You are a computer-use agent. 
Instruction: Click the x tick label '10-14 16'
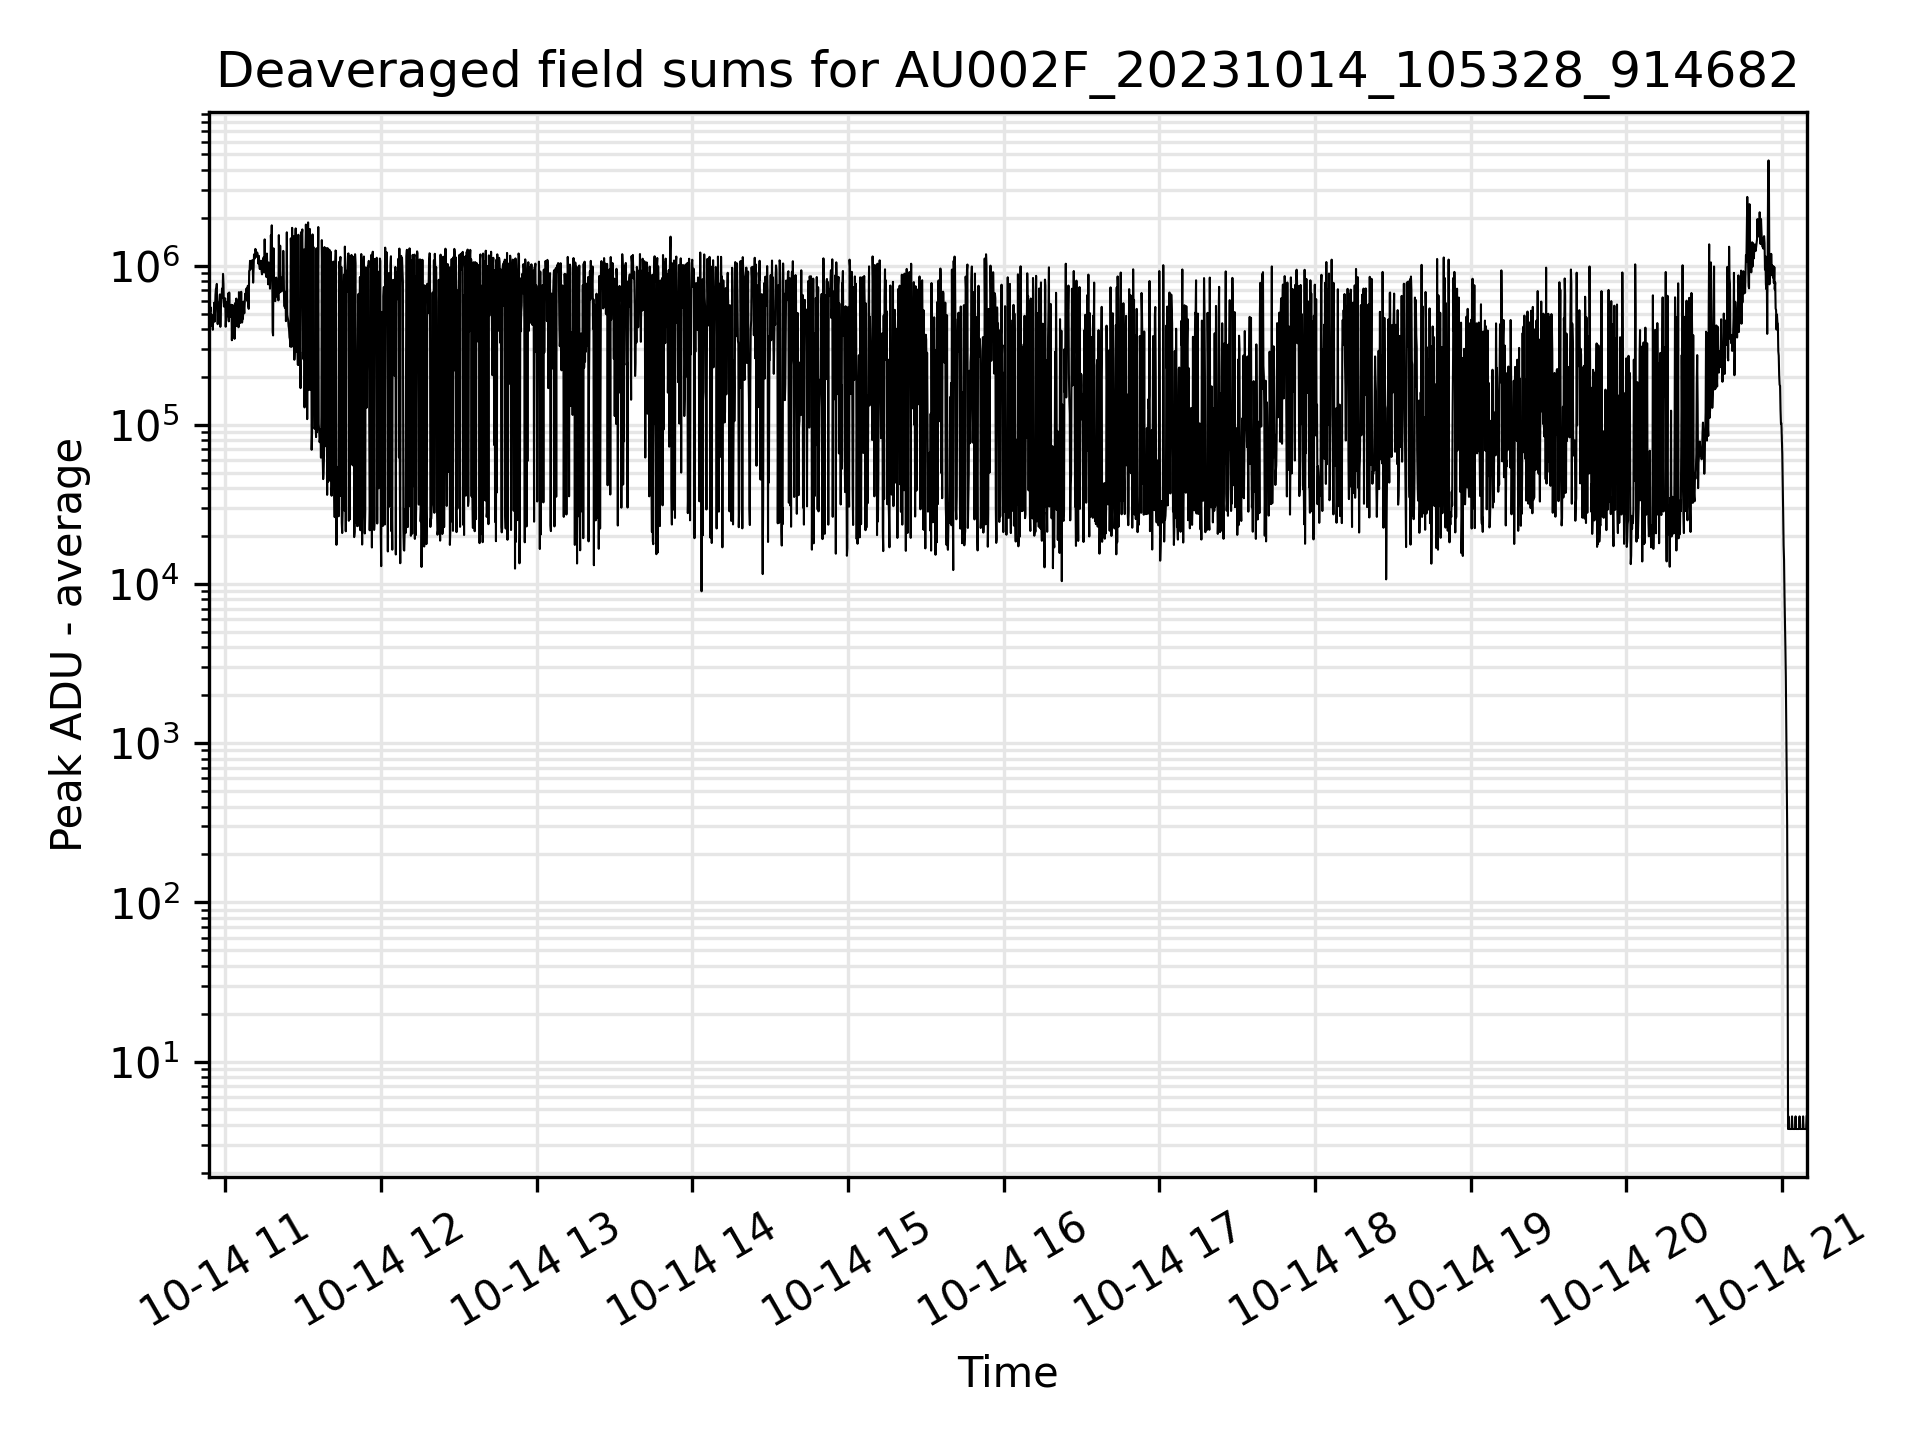pos(1003,1270)
